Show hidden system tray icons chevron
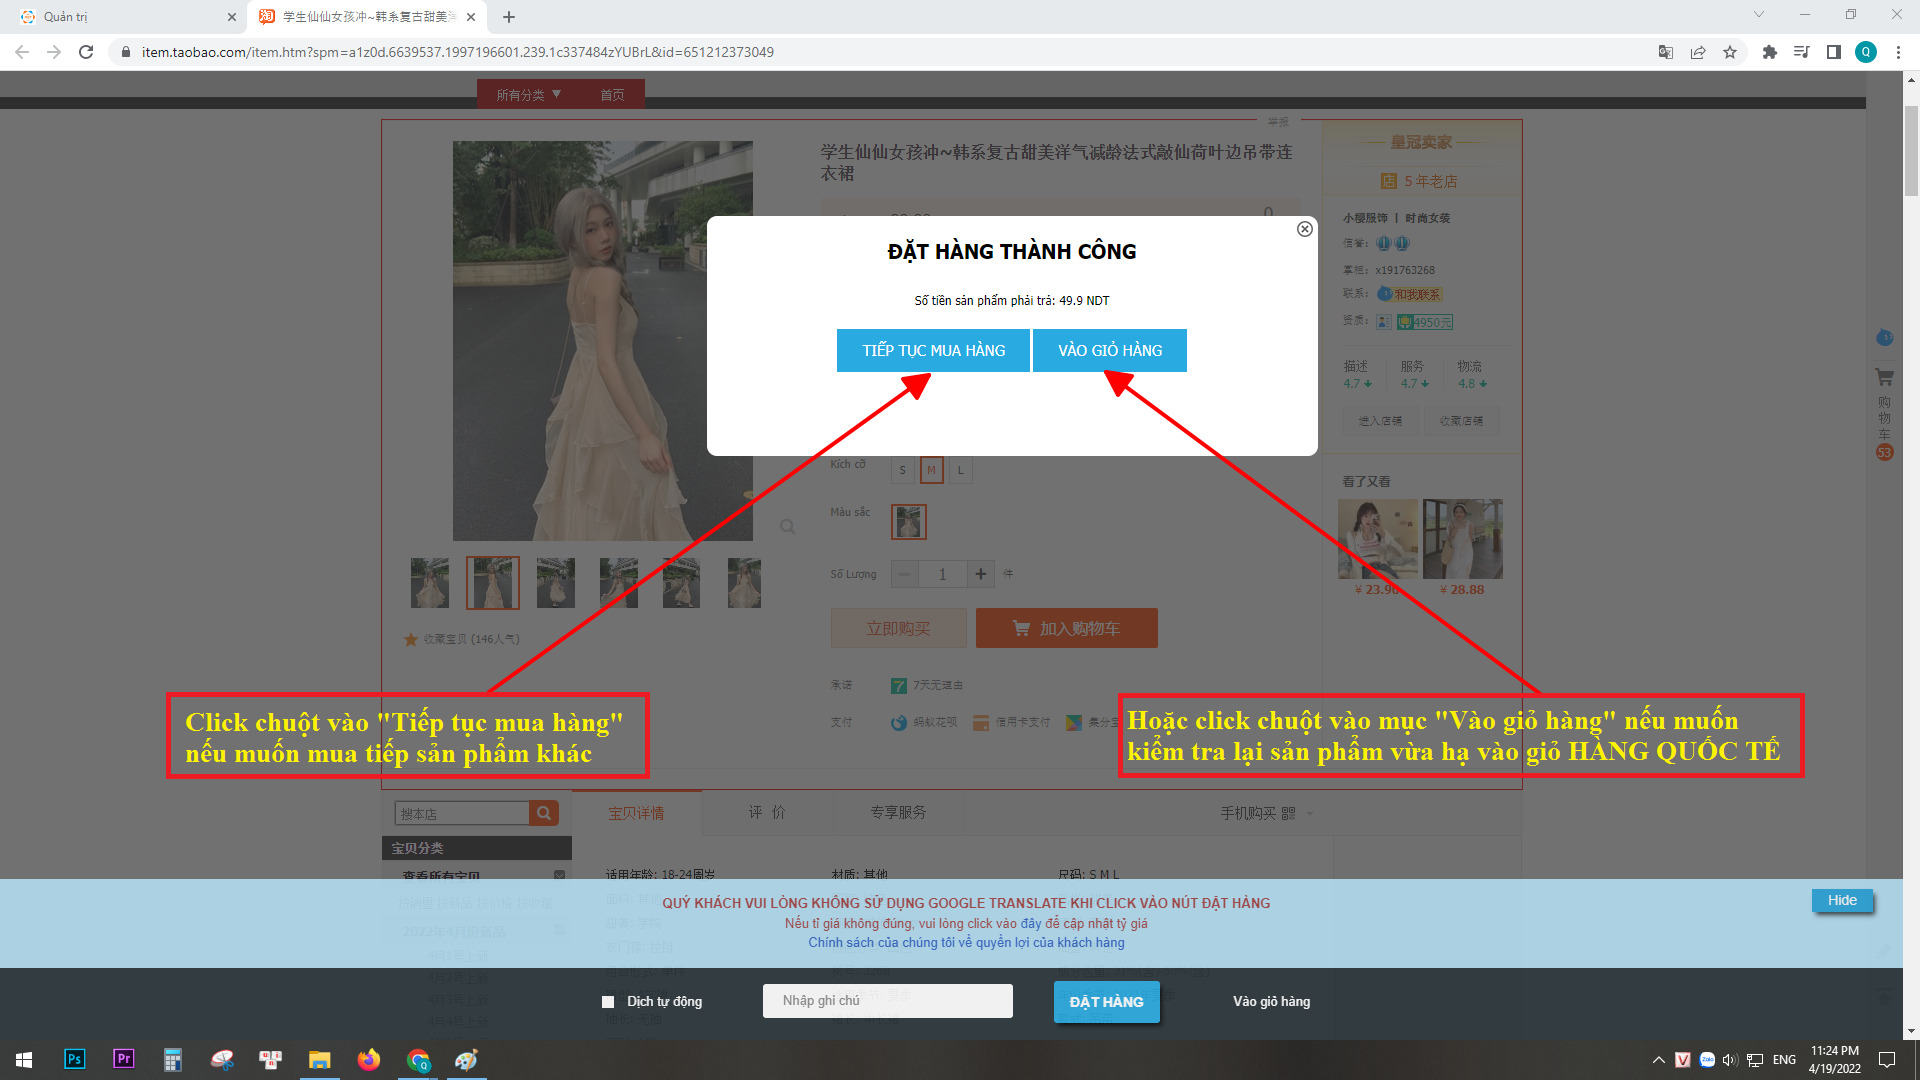Viewport: 1920px width, 1080px height. click(x=1659, y=1059)
